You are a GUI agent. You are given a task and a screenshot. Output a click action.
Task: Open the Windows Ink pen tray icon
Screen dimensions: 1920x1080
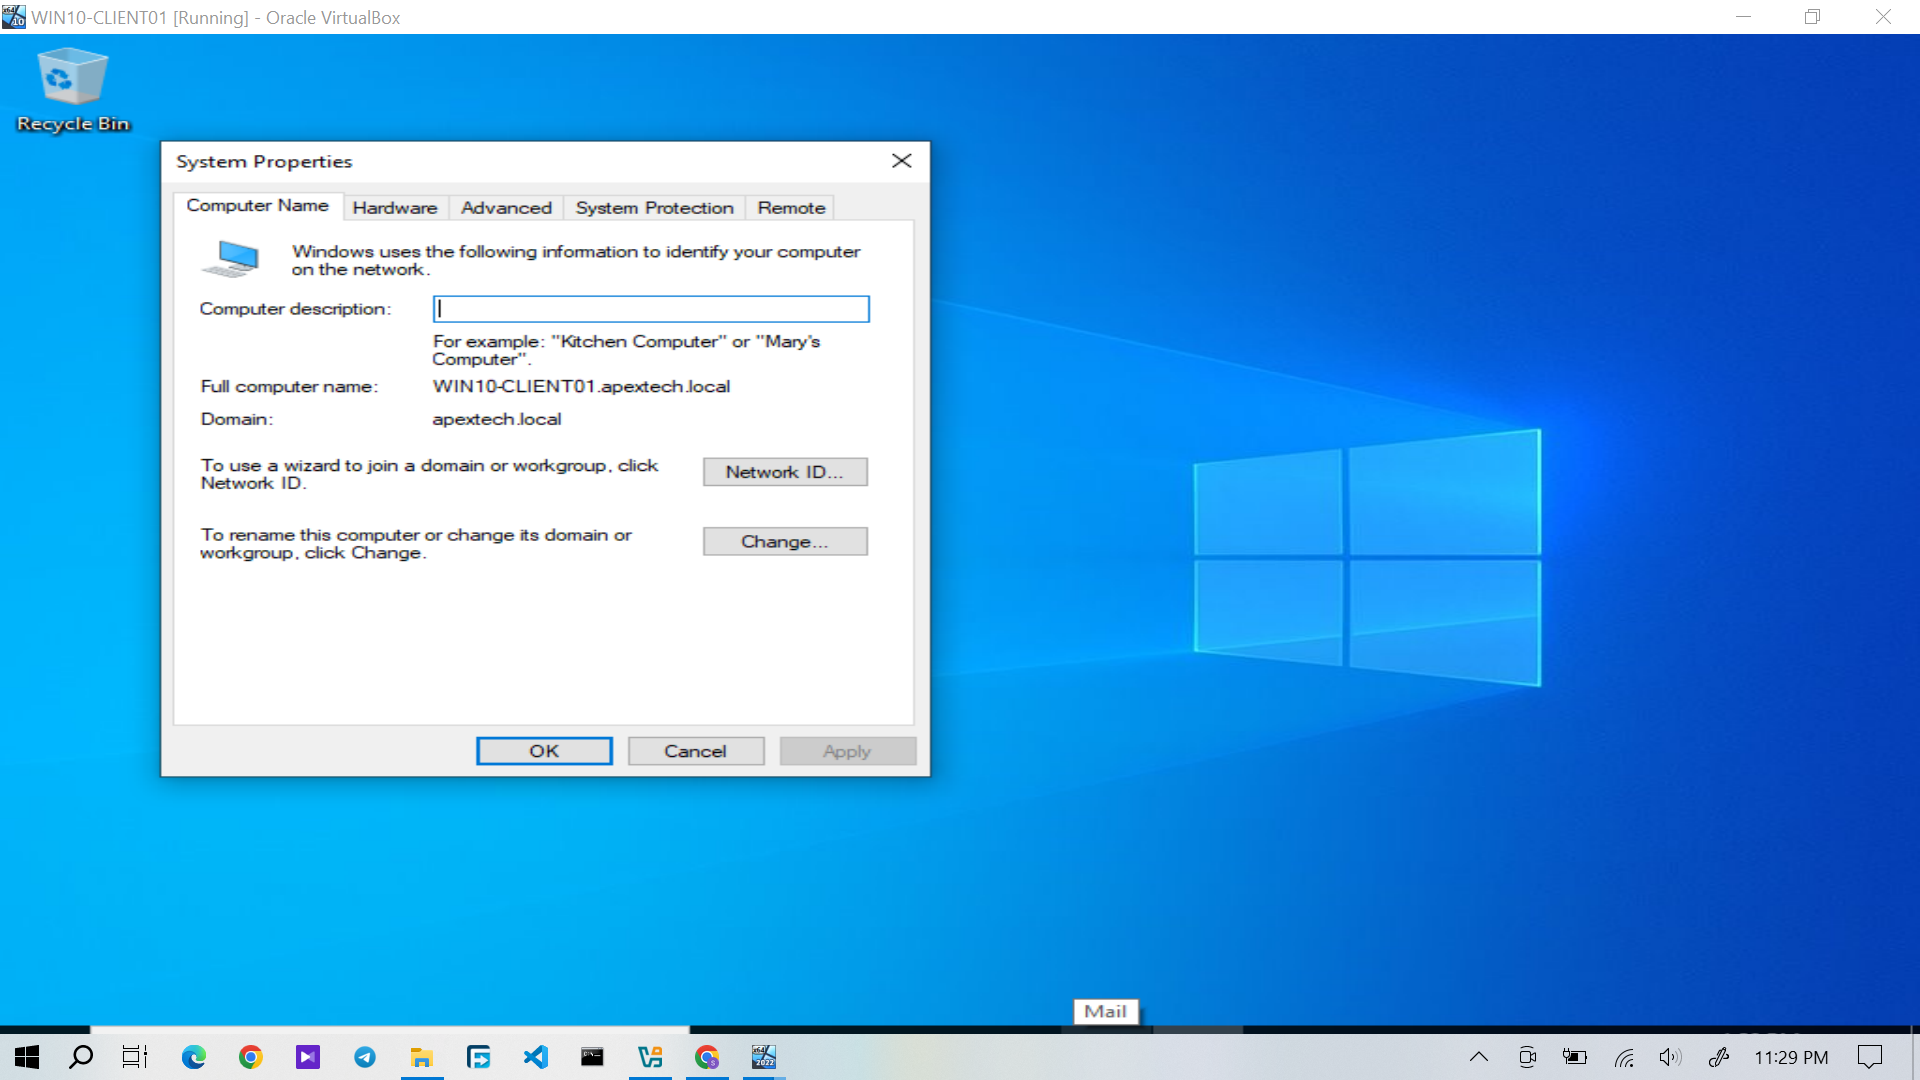pyautogui.click(x=1719, y=1057)
